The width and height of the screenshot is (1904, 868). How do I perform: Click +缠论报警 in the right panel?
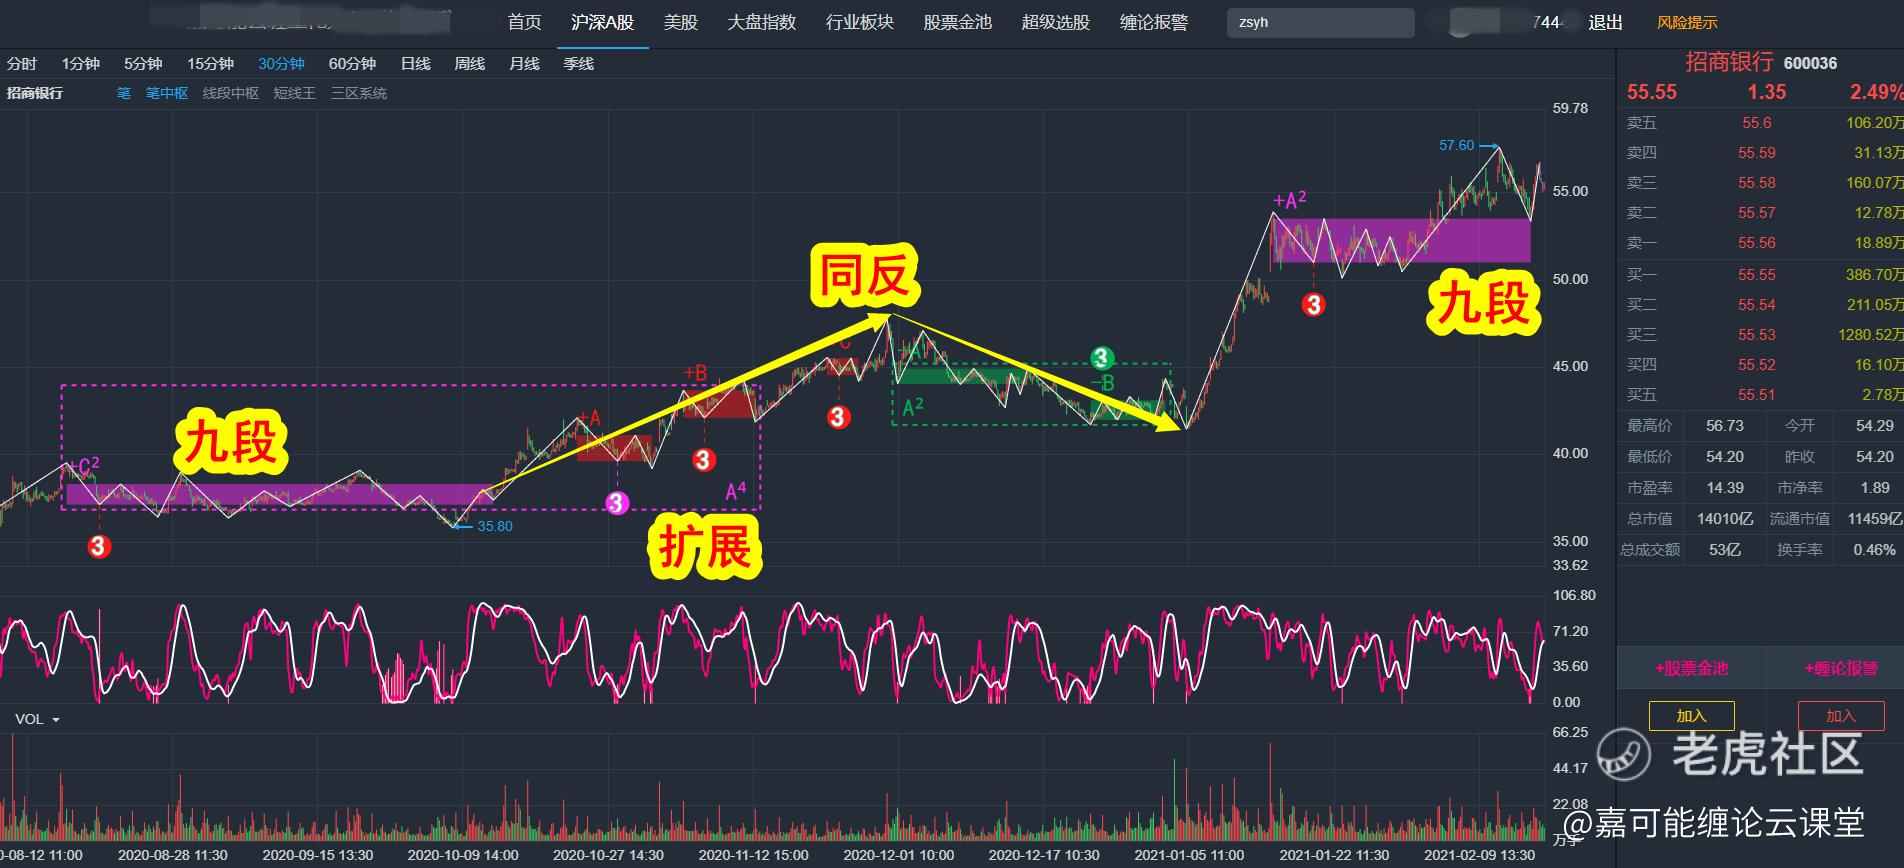point(1841,668)
